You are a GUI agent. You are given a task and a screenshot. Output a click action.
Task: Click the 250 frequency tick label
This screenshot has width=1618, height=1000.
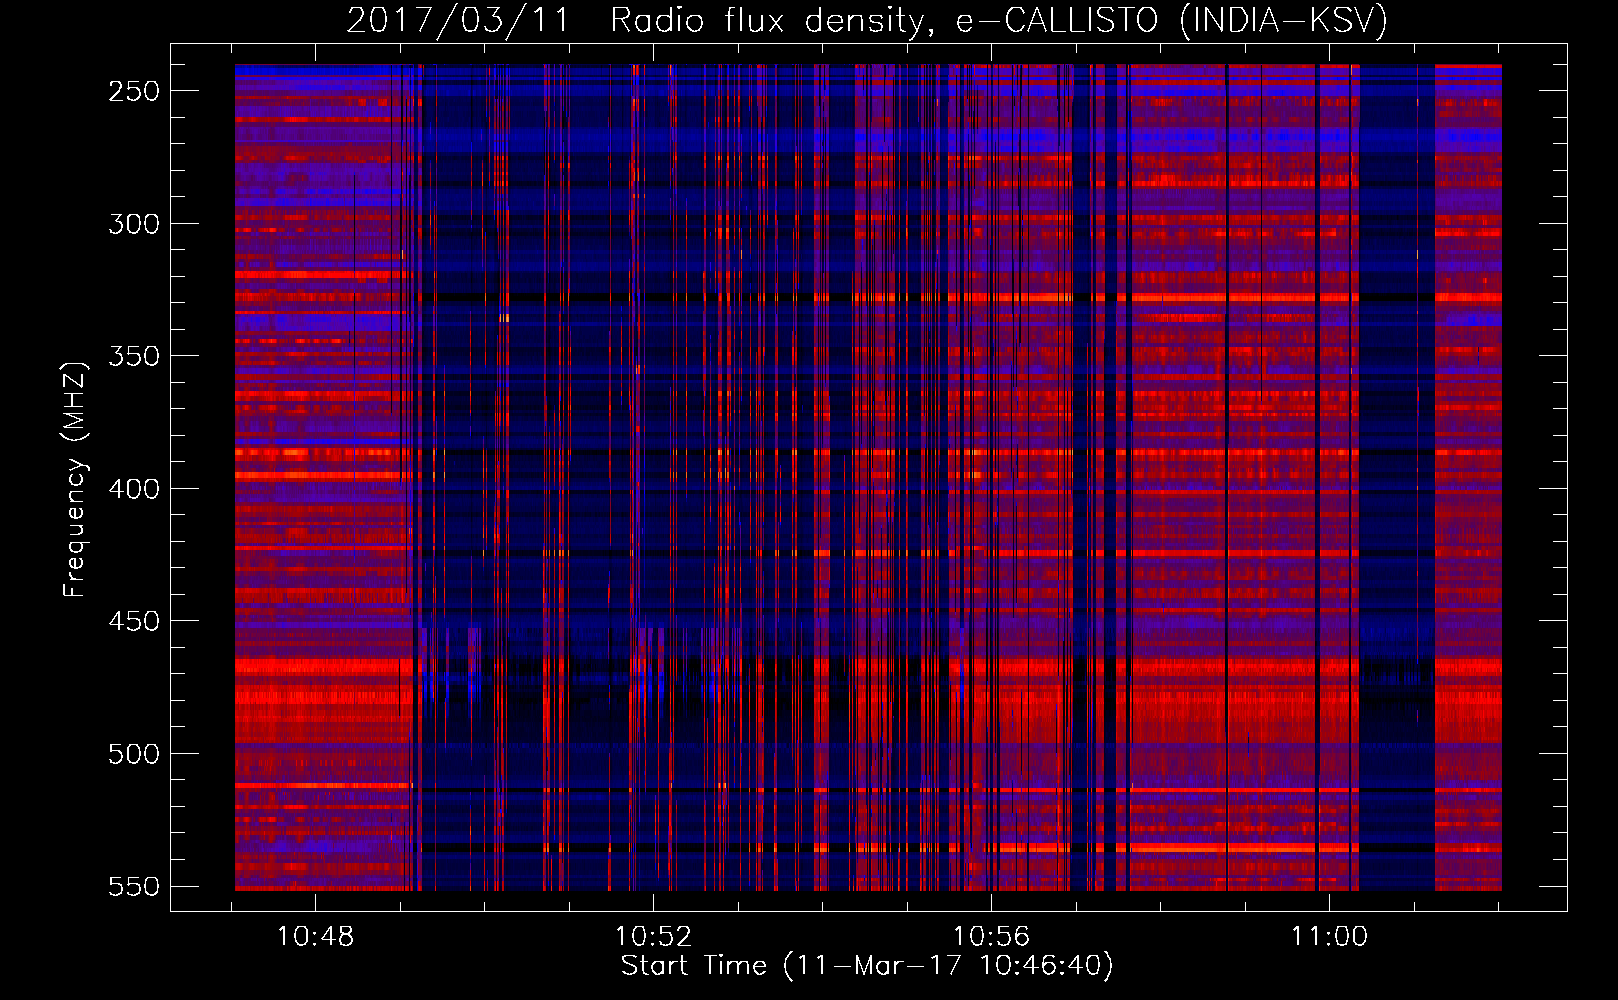point(134,91)
